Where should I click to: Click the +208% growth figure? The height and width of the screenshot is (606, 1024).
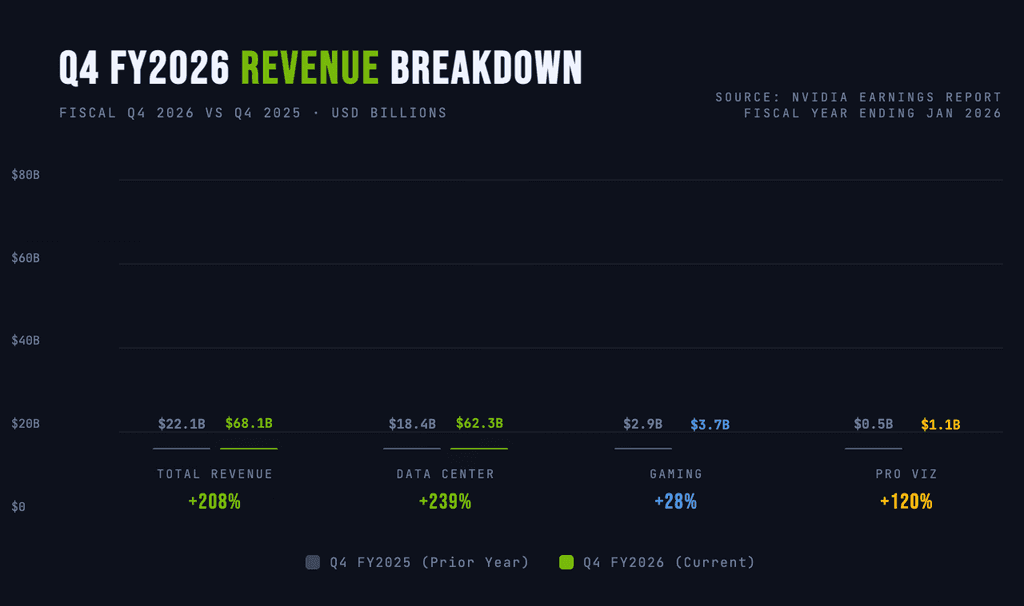(215, 502)
